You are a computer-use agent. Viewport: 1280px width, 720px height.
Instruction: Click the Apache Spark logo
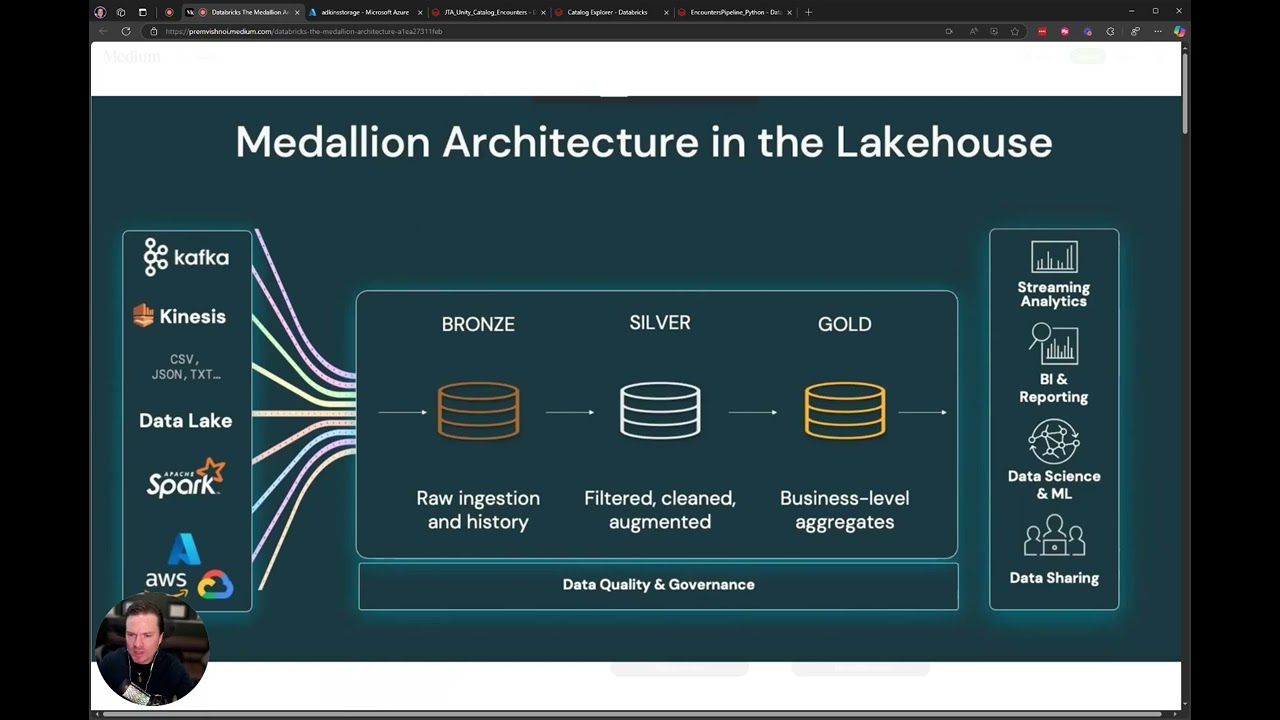click(x=186, y=478)
